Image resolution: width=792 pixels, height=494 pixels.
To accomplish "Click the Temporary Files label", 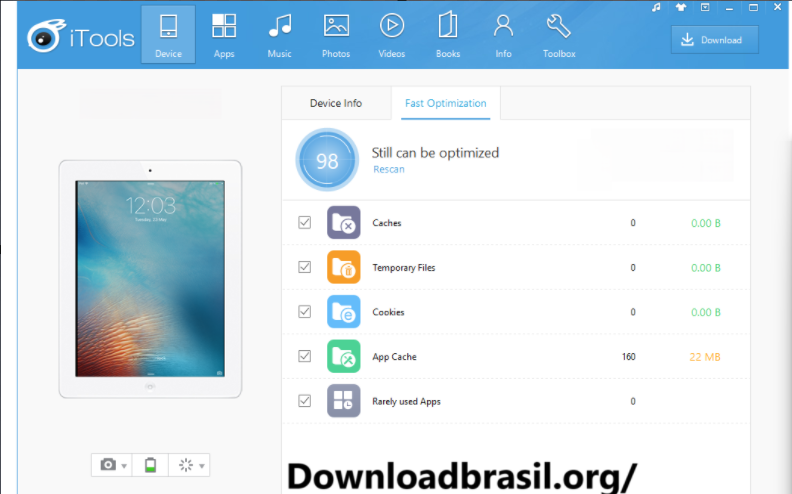I will [x=404, y=268].
